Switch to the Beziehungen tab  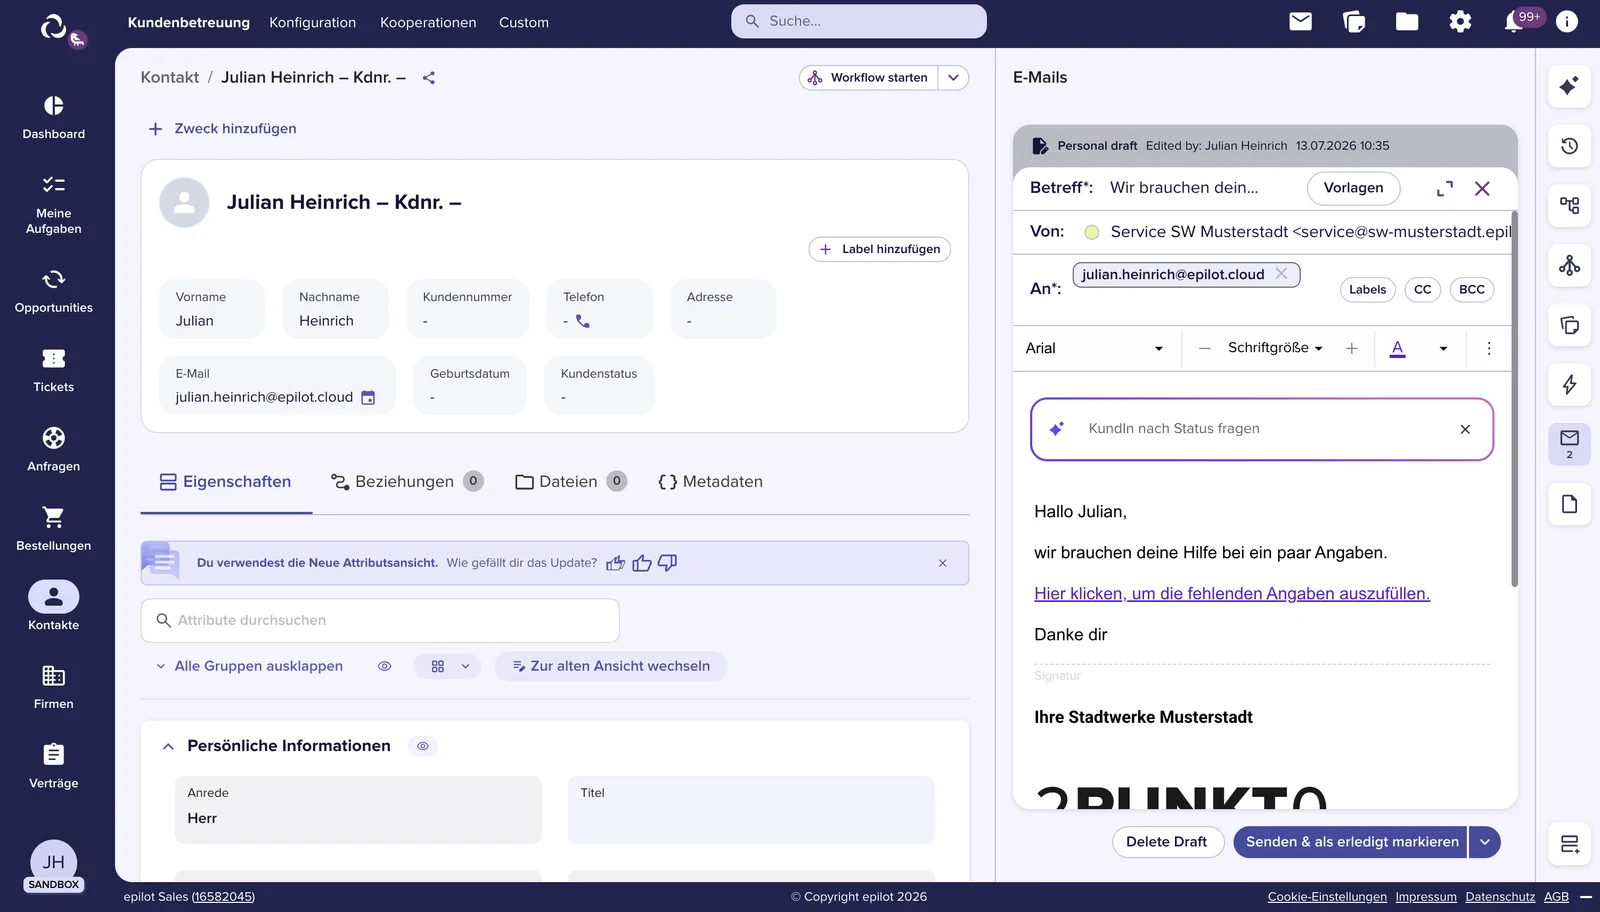(407, 482)
